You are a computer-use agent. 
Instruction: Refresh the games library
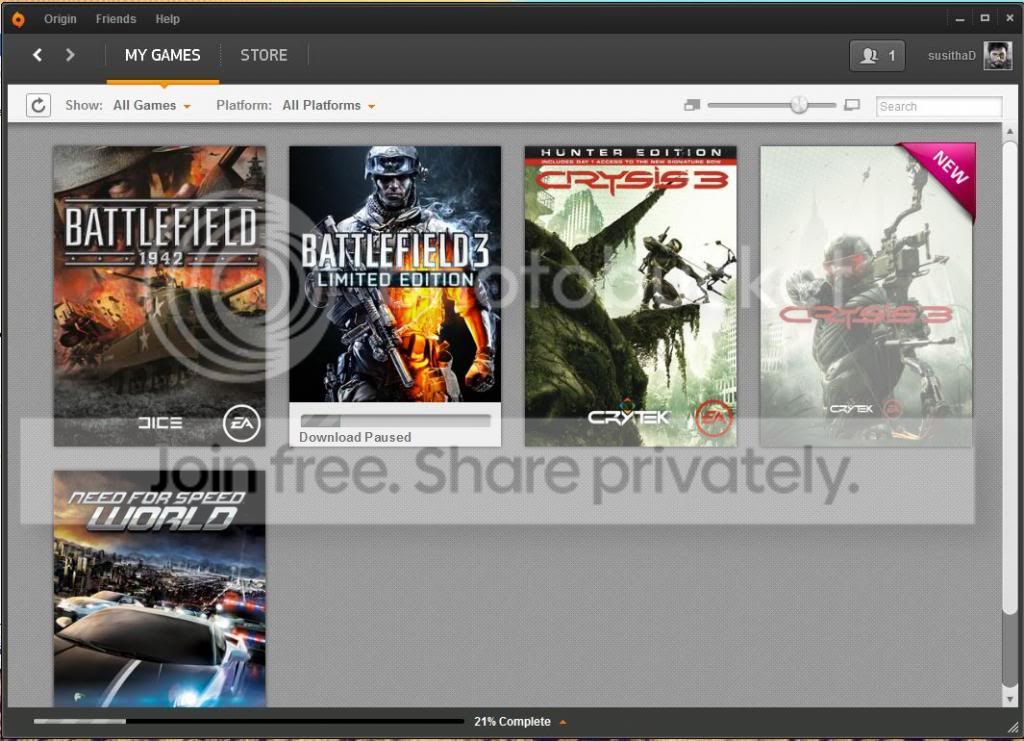coord(39,105)
